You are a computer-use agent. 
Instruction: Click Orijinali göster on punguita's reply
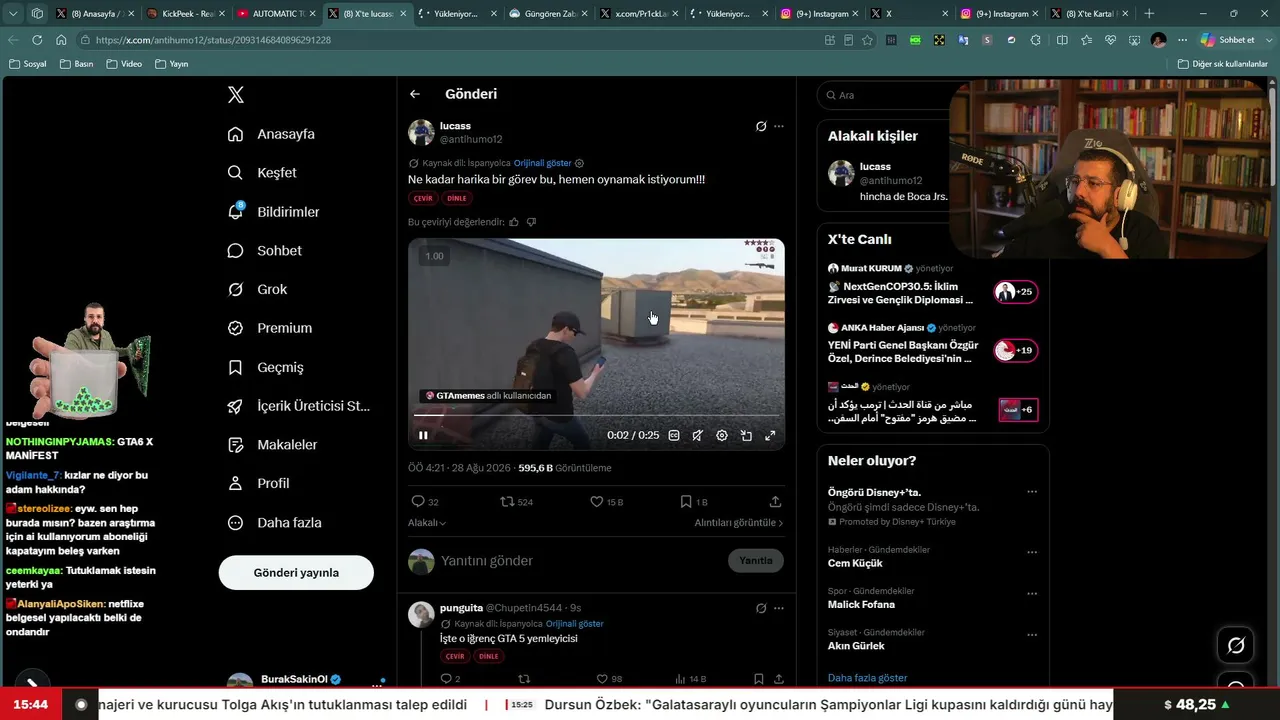coord(575,623)
